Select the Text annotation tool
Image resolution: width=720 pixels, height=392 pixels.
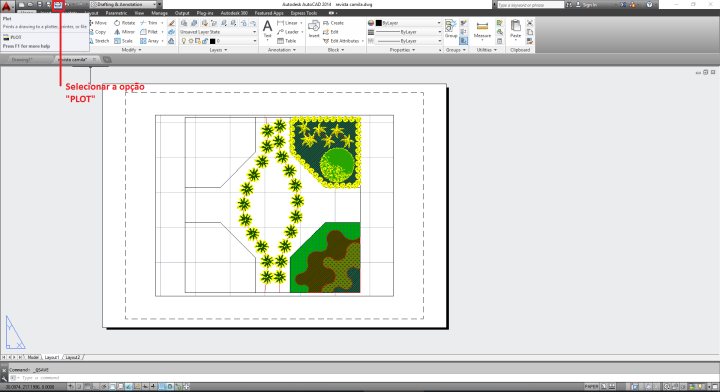[267, 30]
